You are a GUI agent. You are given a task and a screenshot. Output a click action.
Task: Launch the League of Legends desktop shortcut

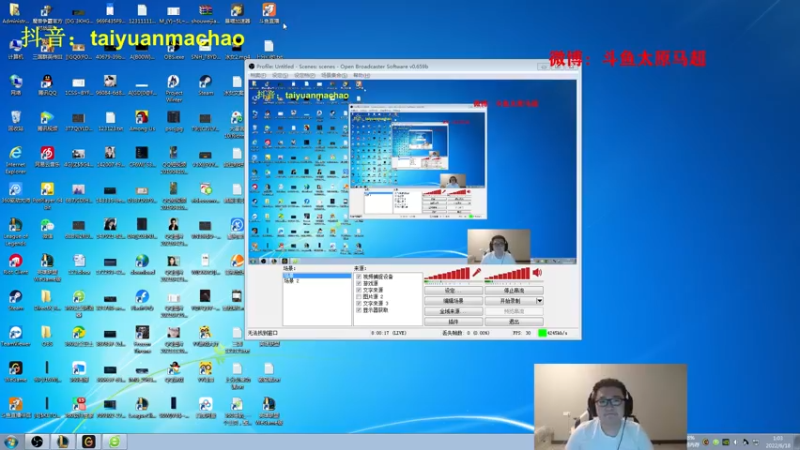pyautogui.click(x=15, y=232)
